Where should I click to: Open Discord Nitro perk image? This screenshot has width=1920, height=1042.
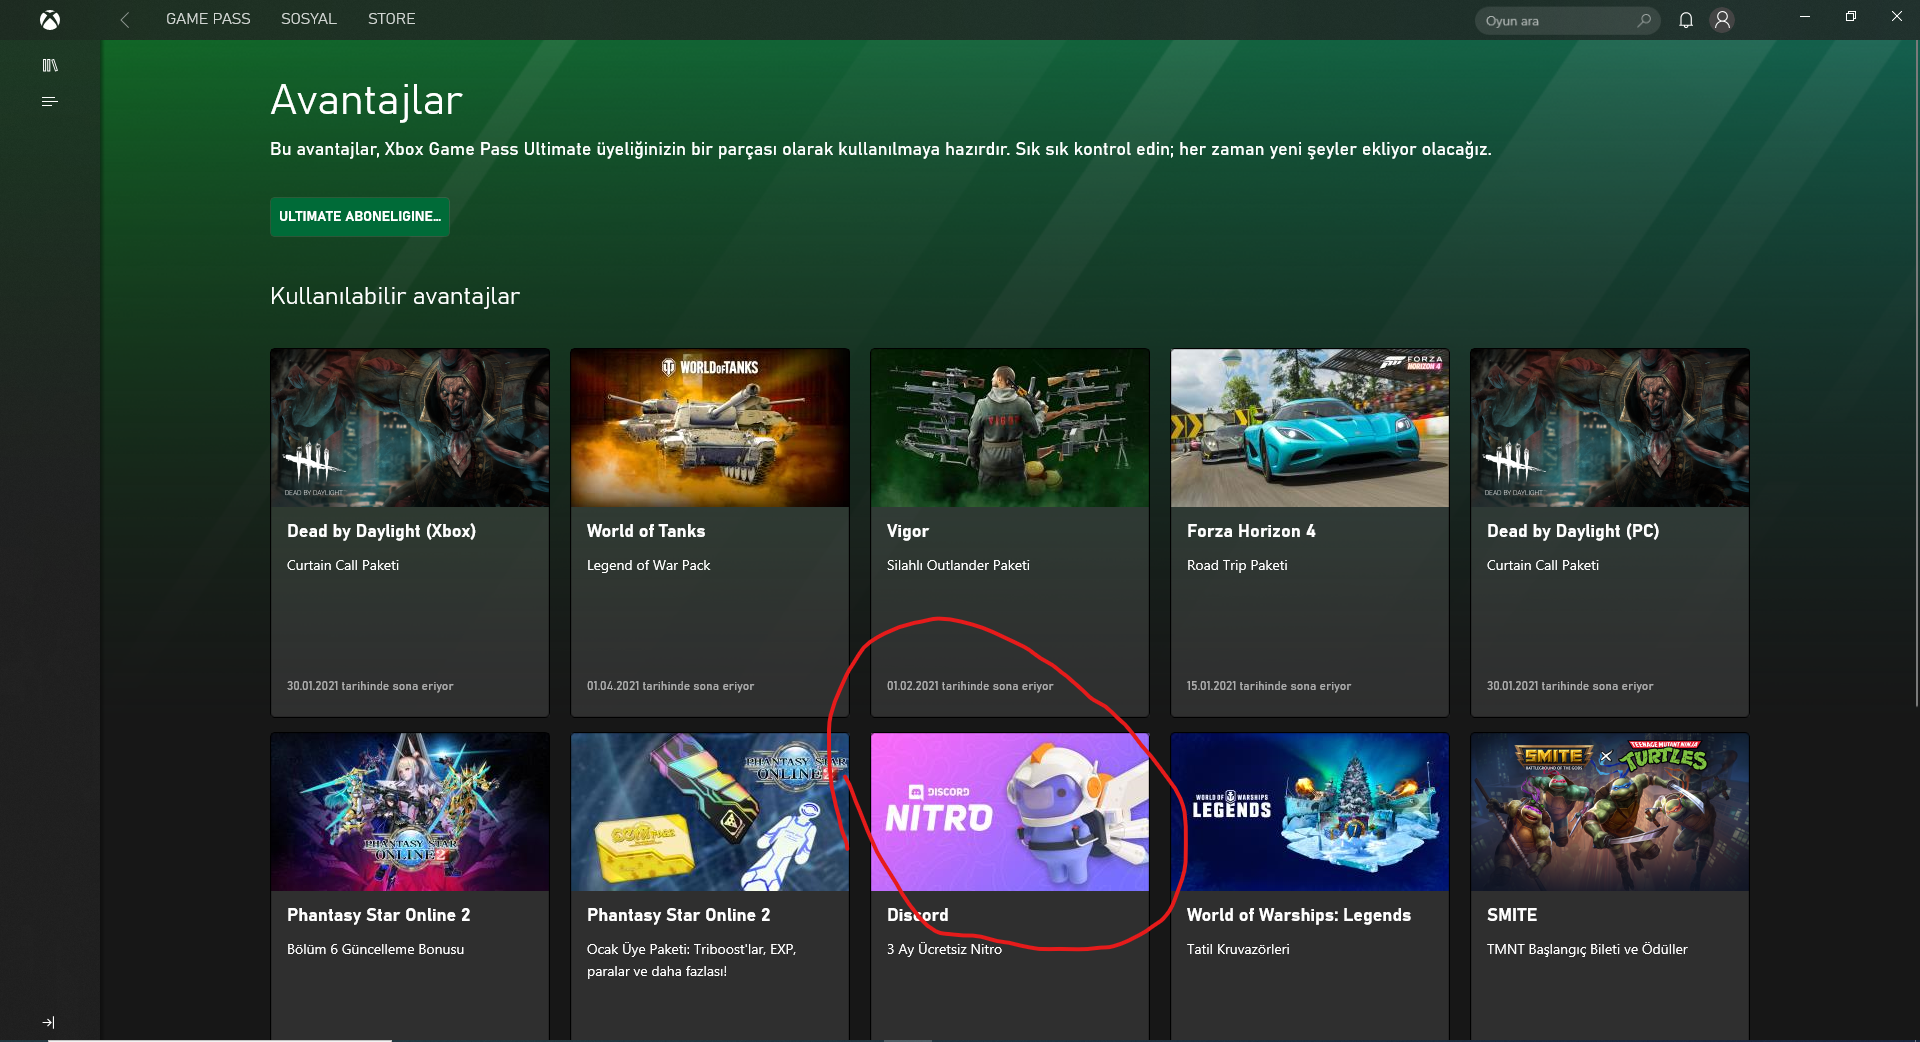pos(1010,812)
